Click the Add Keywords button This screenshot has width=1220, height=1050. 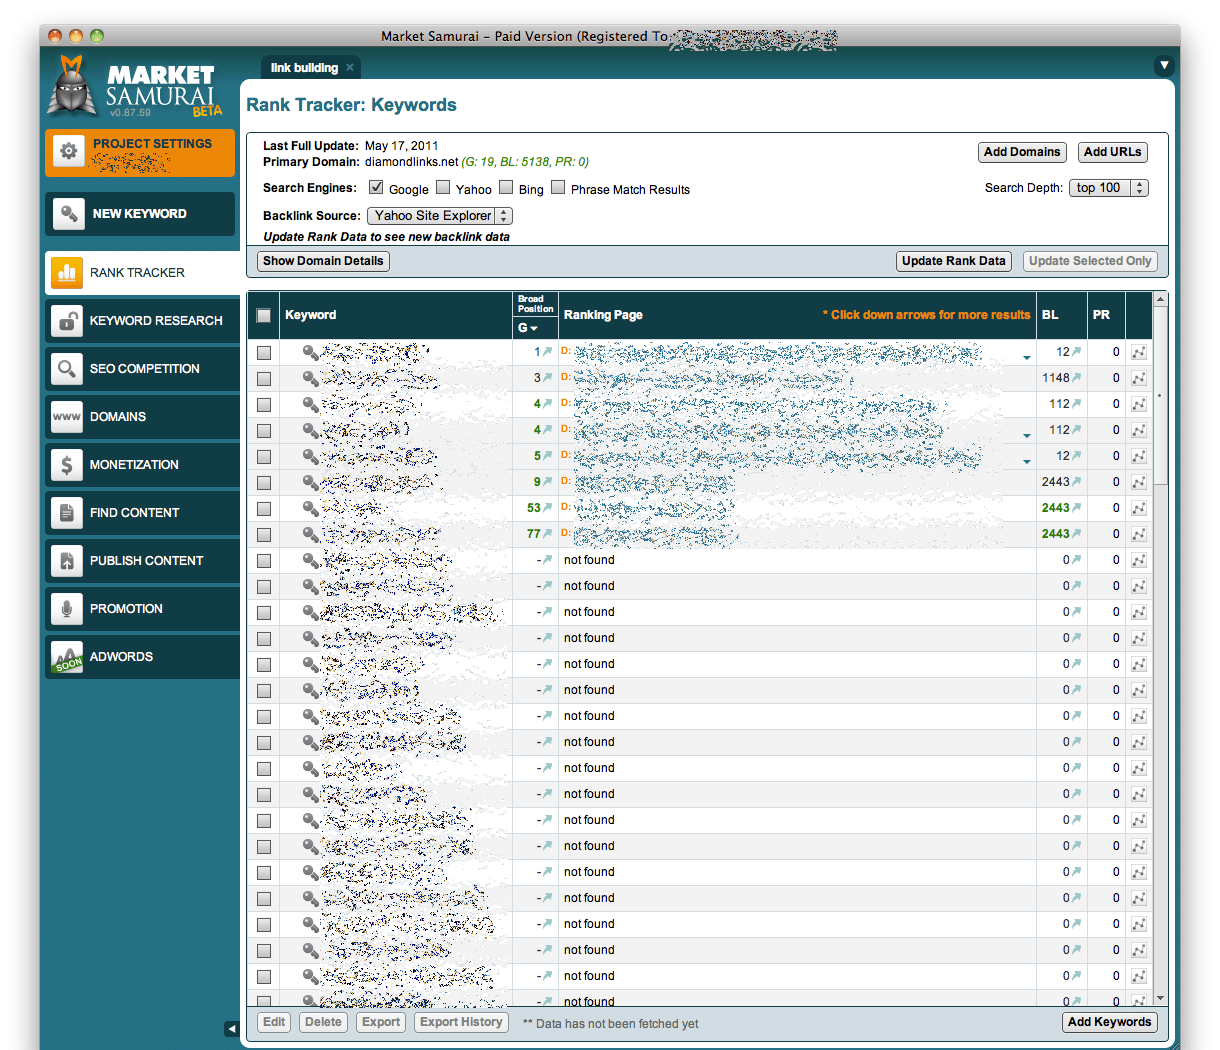[x=1109, y=1022]
